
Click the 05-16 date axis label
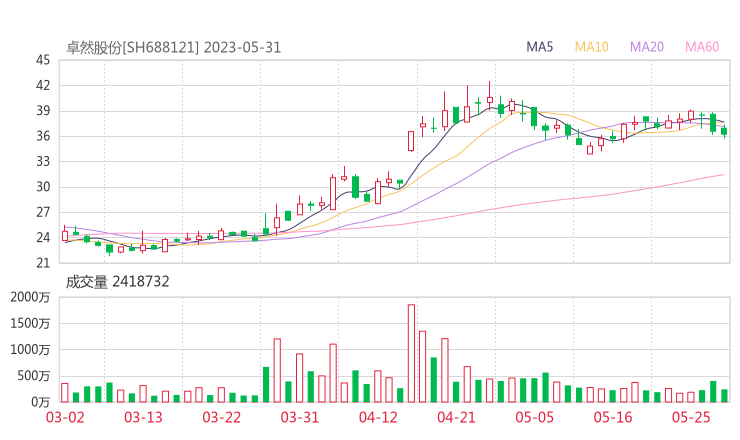click(613, 417)
